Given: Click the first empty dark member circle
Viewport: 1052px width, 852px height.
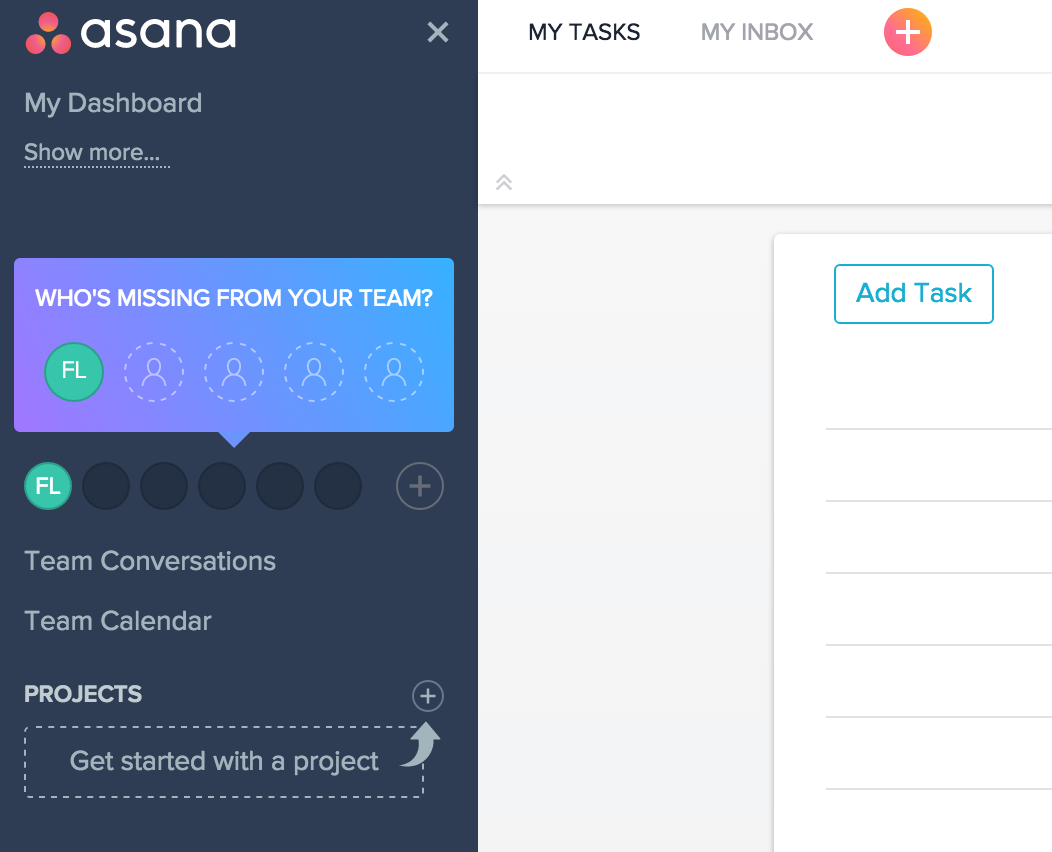Looking at the screenshot, I should tap(106, 486).
